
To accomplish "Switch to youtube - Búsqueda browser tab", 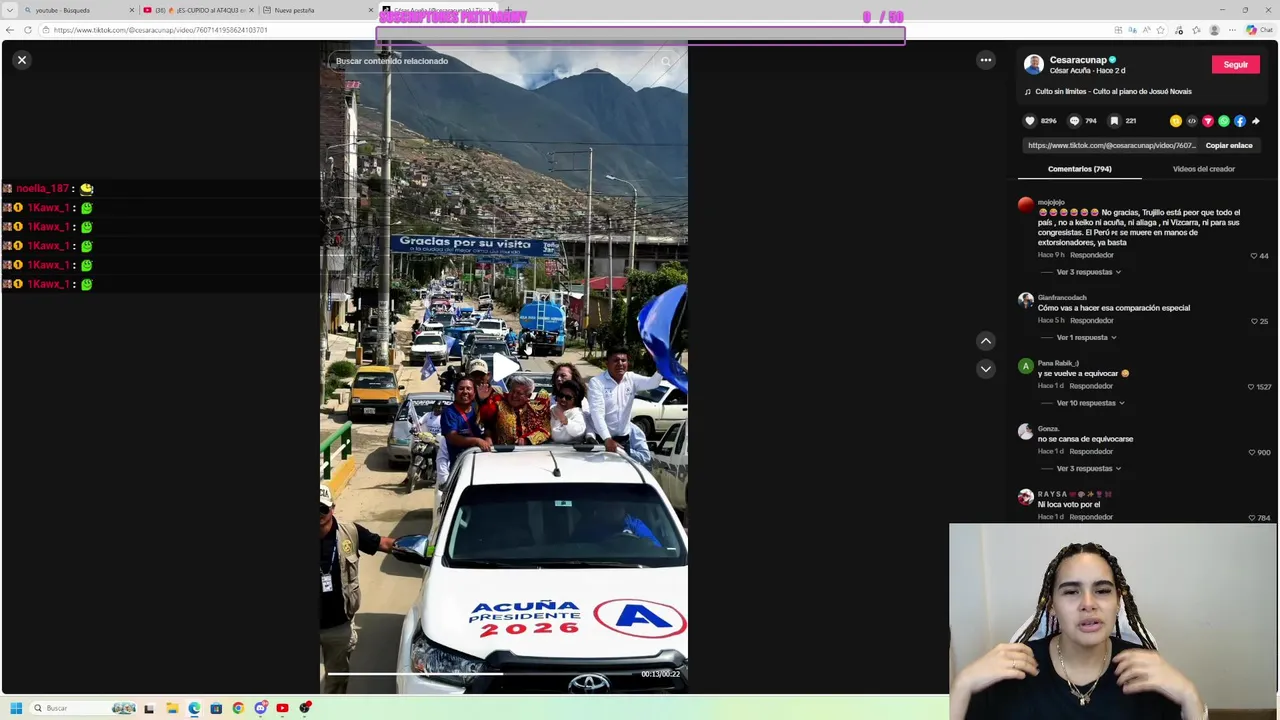I will (78, 10).
